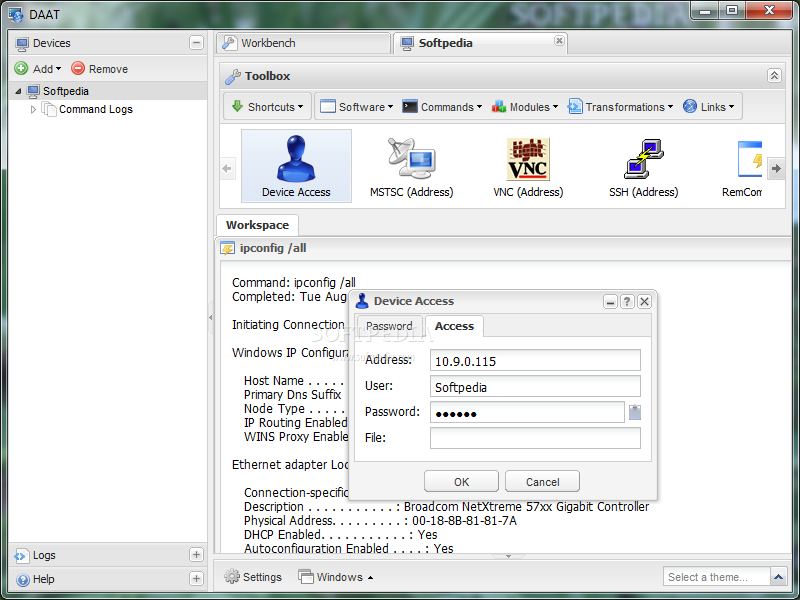Click the File input field
800x600 pixels.
pyautogui.click(x=535, y=438)
